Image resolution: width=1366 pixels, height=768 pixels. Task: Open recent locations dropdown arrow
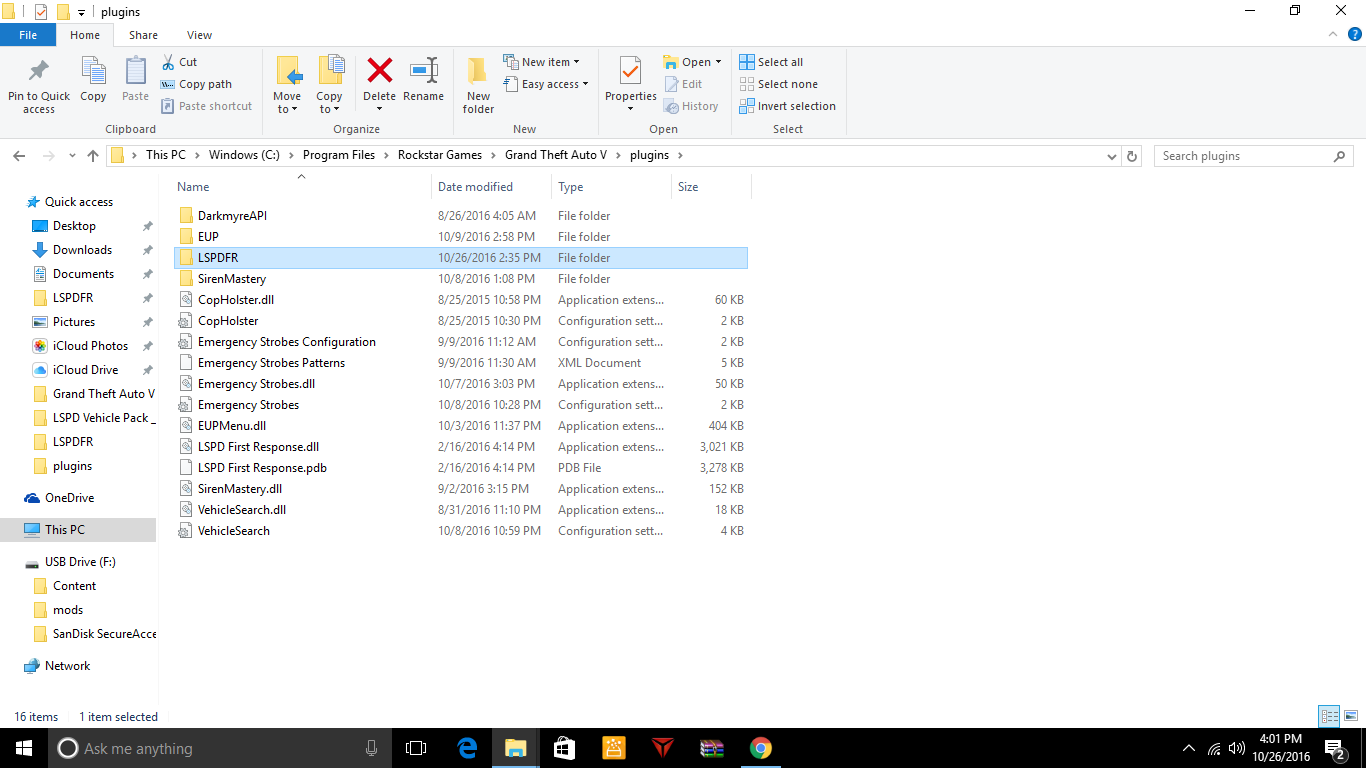[x=72, y=156]
